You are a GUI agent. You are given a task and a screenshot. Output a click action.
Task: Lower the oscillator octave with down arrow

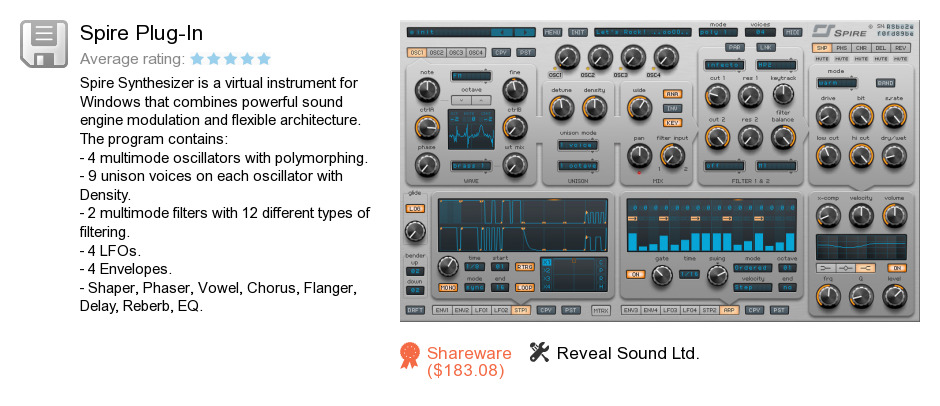(461, 100)
